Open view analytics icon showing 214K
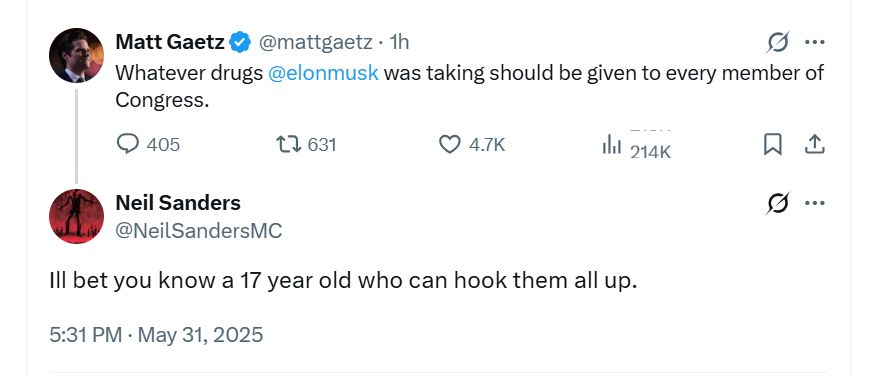Viewport: 874px width, 377px height. pyautogui.click(x=611, y=145)
